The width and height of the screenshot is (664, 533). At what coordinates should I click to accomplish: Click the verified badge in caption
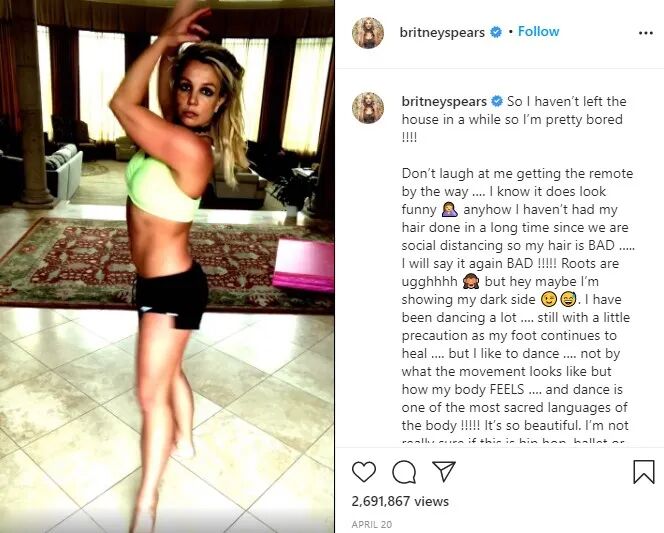click(497, 101)
